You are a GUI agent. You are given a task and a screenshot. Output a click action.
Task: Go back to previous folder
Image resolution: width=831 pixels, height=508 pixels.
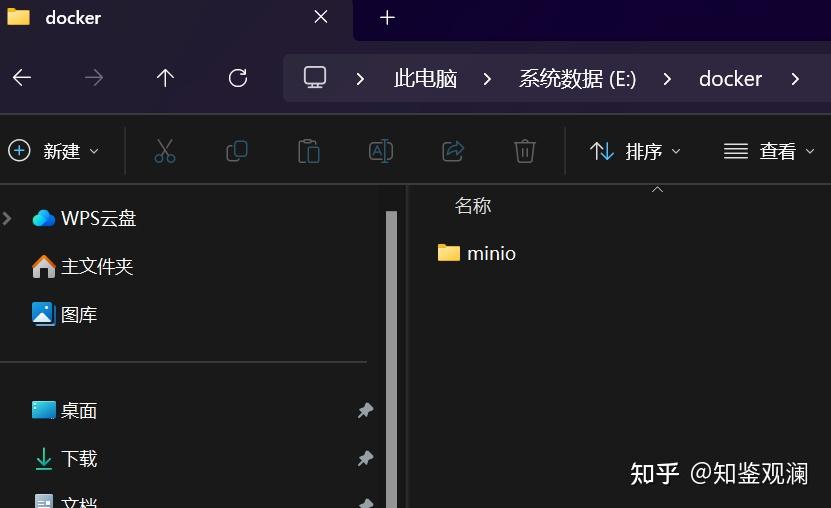click(22, 78)
